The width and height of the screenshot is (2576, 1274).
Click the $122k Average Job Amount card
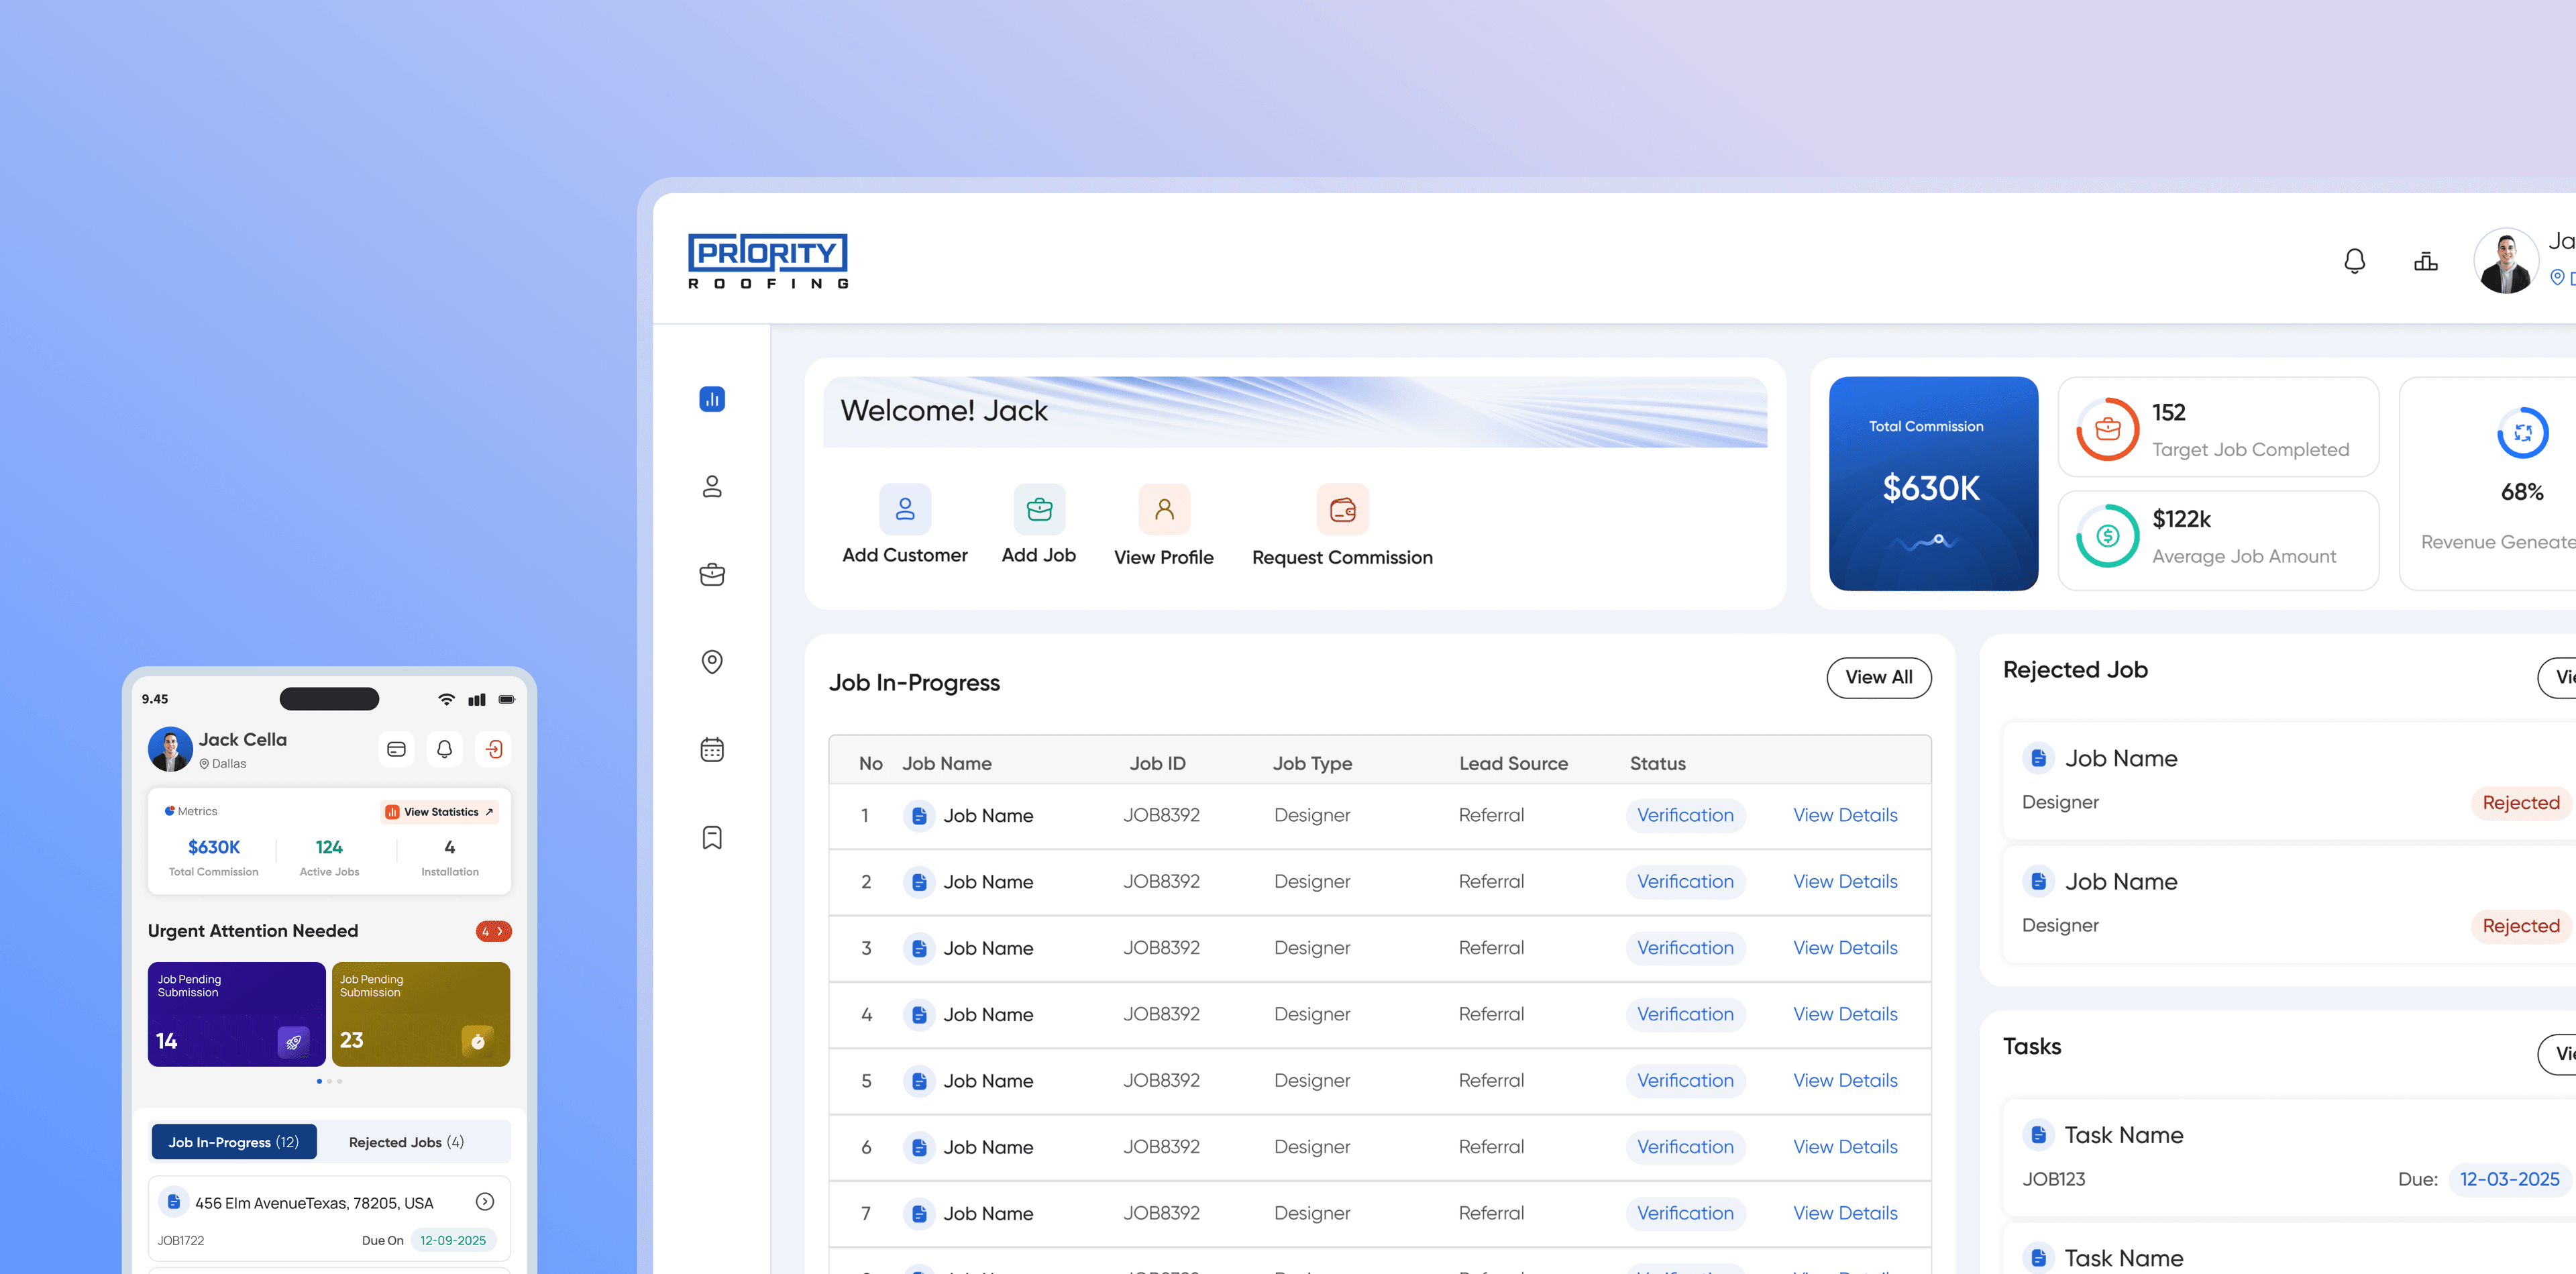(x=2217, y=540)
